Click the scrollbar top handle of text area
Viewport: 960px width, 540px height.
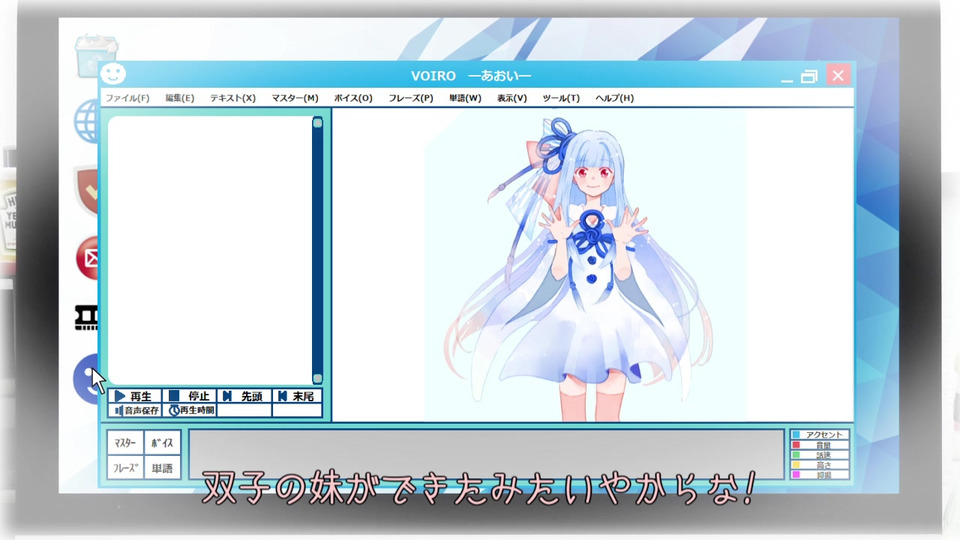tap(317, 122)
